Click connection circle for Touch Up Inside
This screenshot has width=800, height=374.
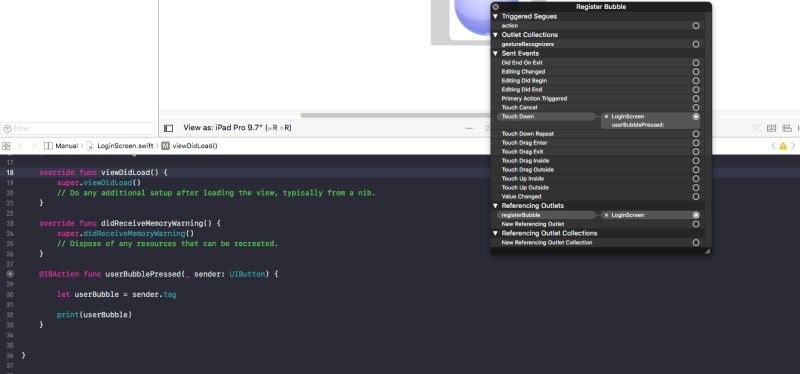[696, 179]
